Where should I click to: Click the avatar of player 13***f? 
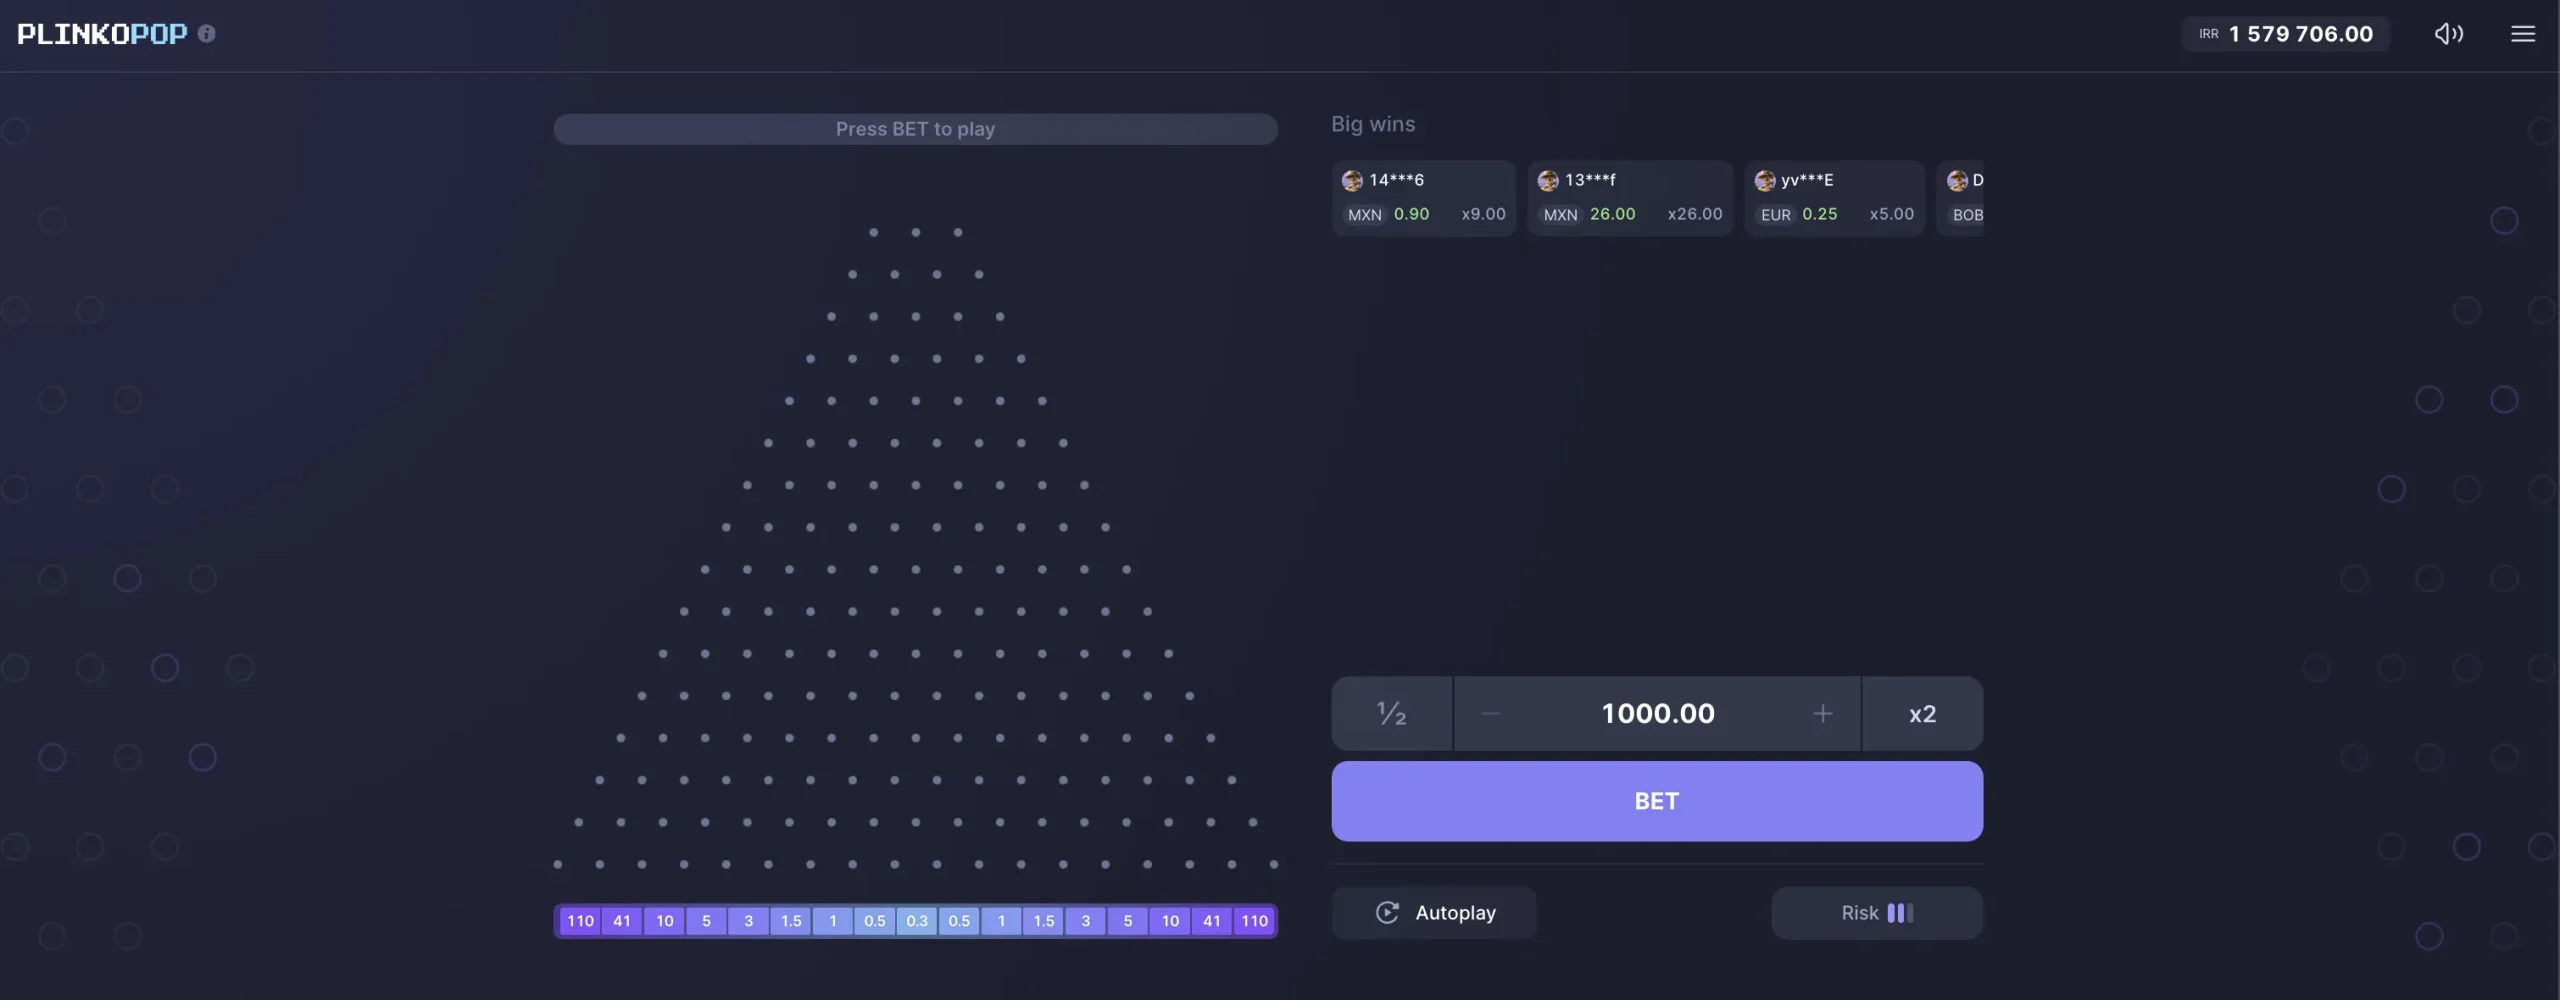pos(1548,180)
